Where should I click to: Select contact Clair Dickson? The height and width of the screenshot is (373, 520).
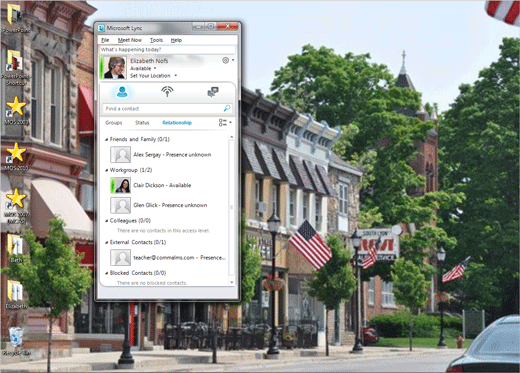(x=166, y=185)
